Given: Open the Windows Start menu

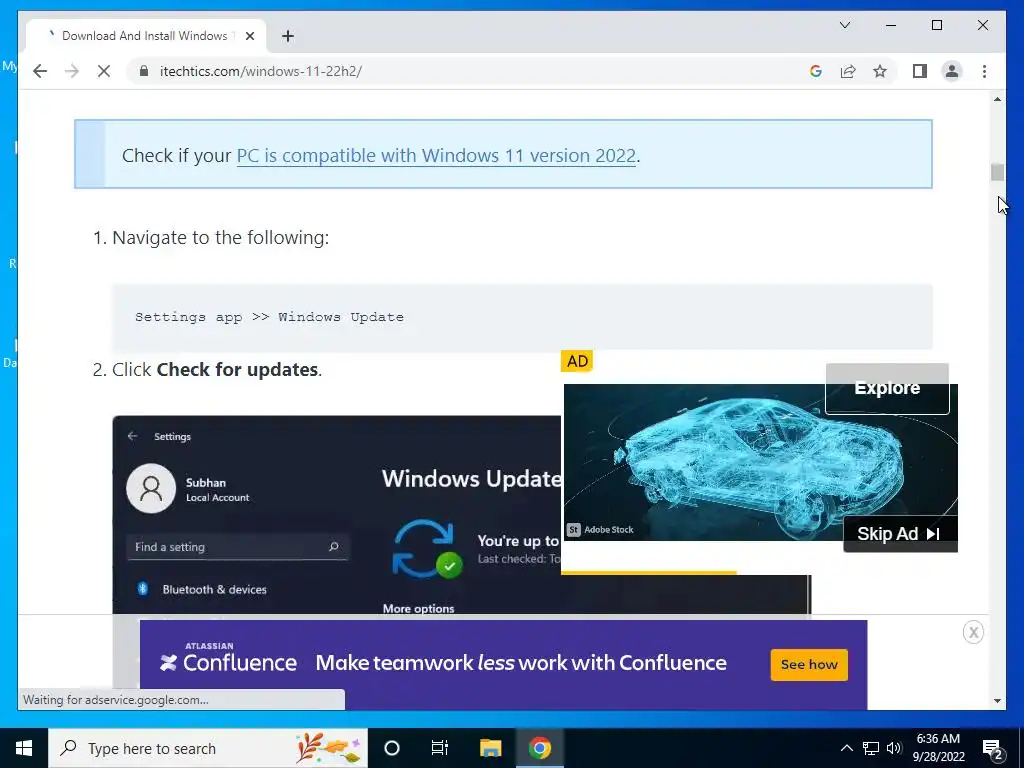Looking at the screenshot, I should (24, 748).
